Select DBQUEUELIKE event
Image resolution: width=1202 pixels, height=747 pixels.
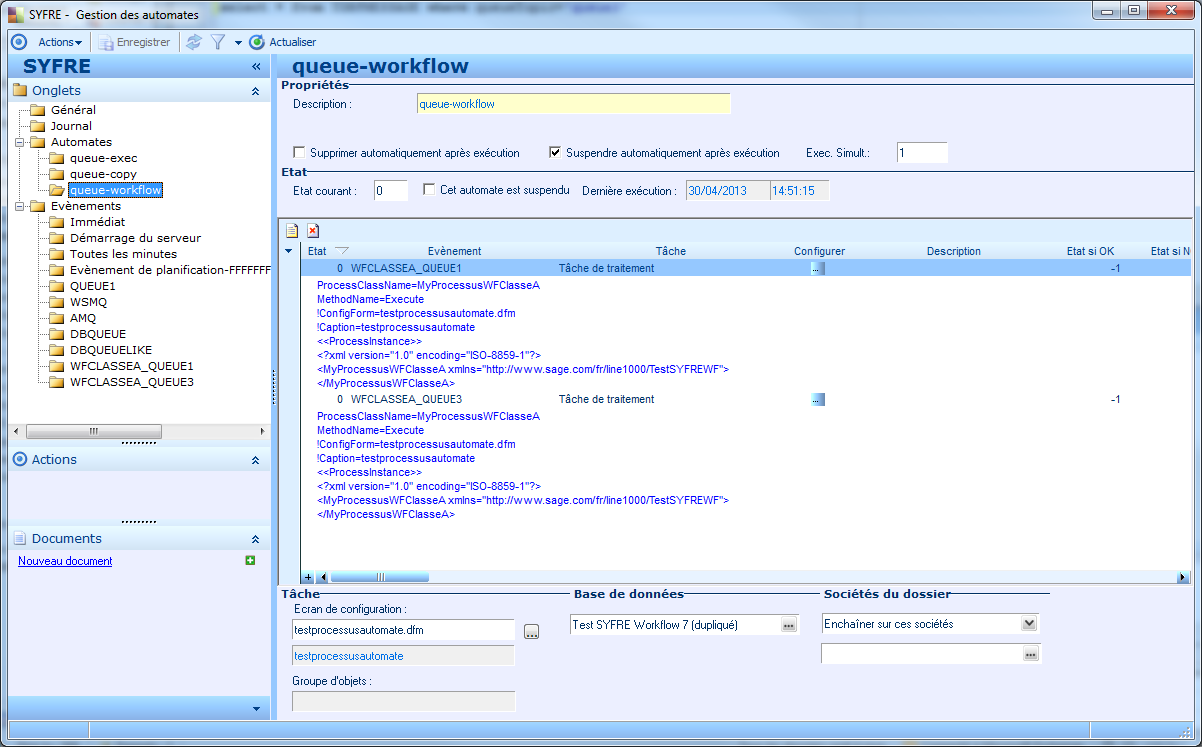click(111, 350)
